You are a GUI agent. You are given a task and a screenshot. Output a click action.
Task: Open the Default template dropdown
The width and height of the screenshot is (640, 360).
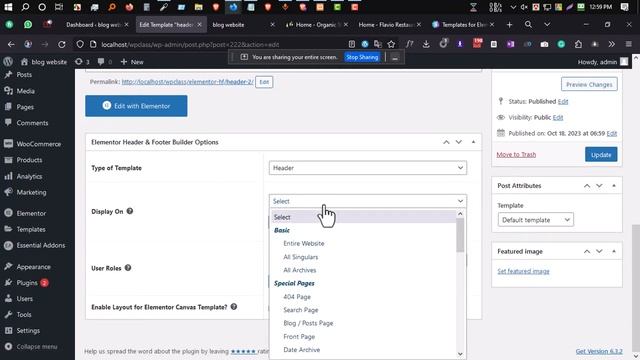click(536, 220)
